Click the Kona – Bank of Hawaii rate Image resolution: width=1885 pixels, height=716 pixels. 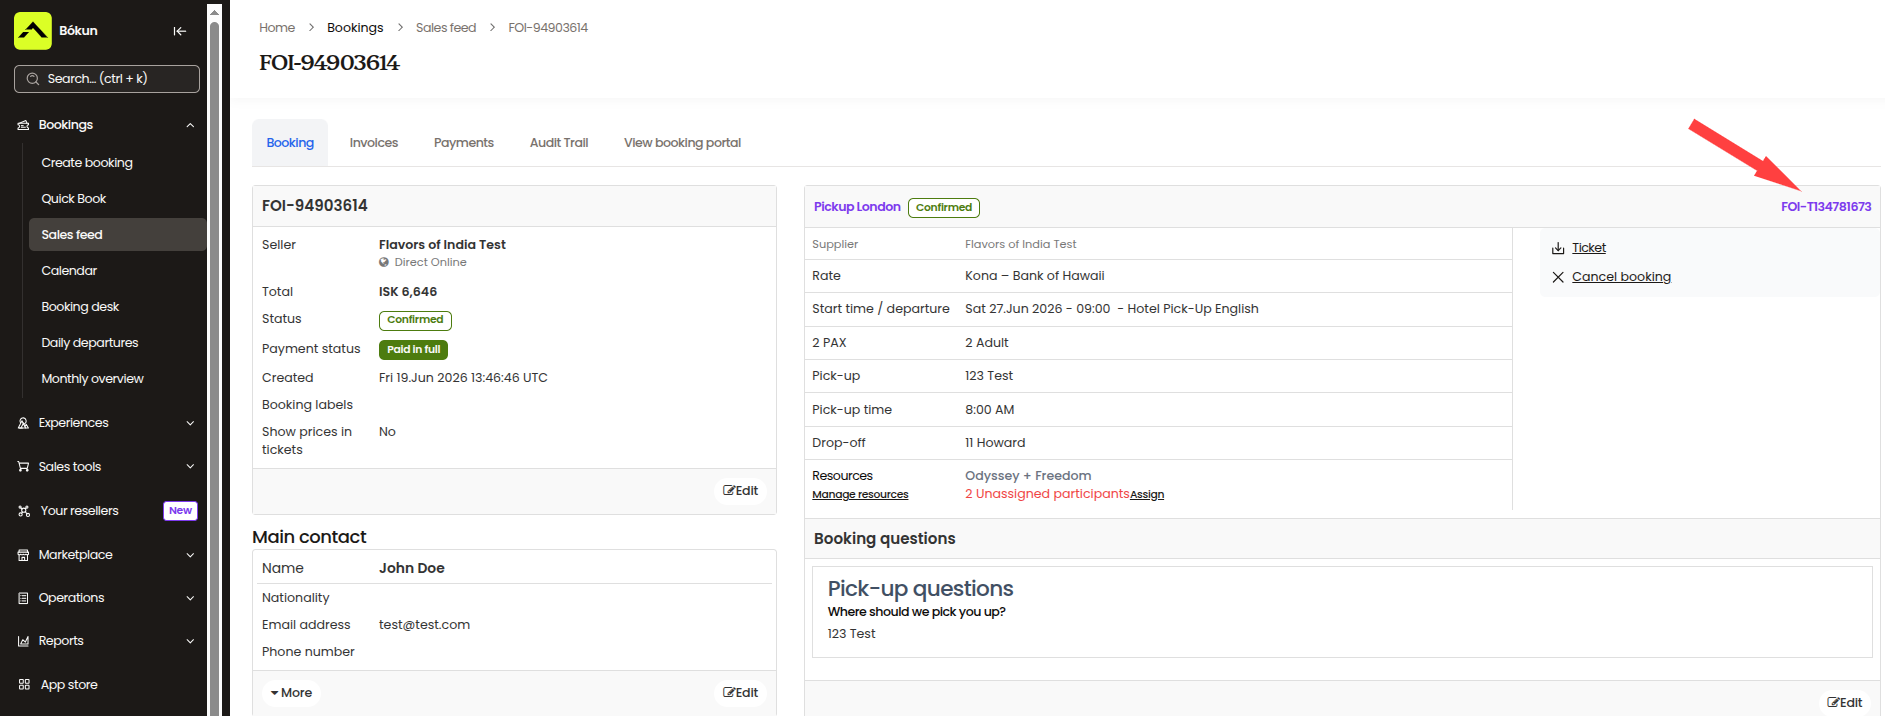(x=1035, y=276)
